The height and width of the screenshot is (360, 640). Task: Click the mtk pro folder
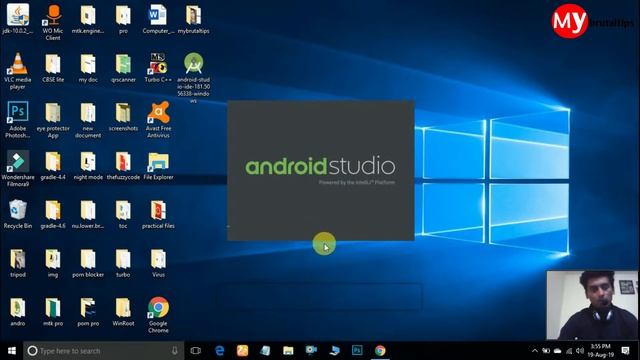click(x=53, y=311)
